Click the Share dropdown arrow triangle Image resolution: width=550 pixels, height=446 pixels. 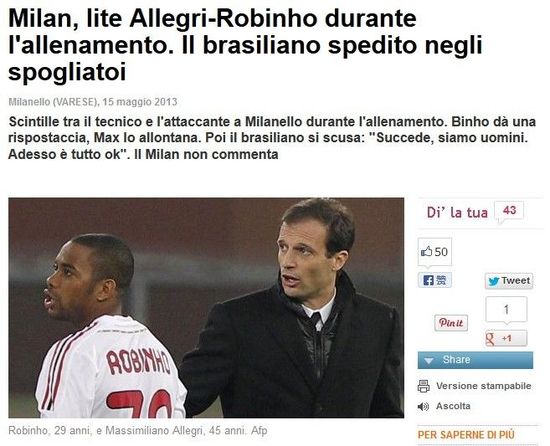click(429, 360)
